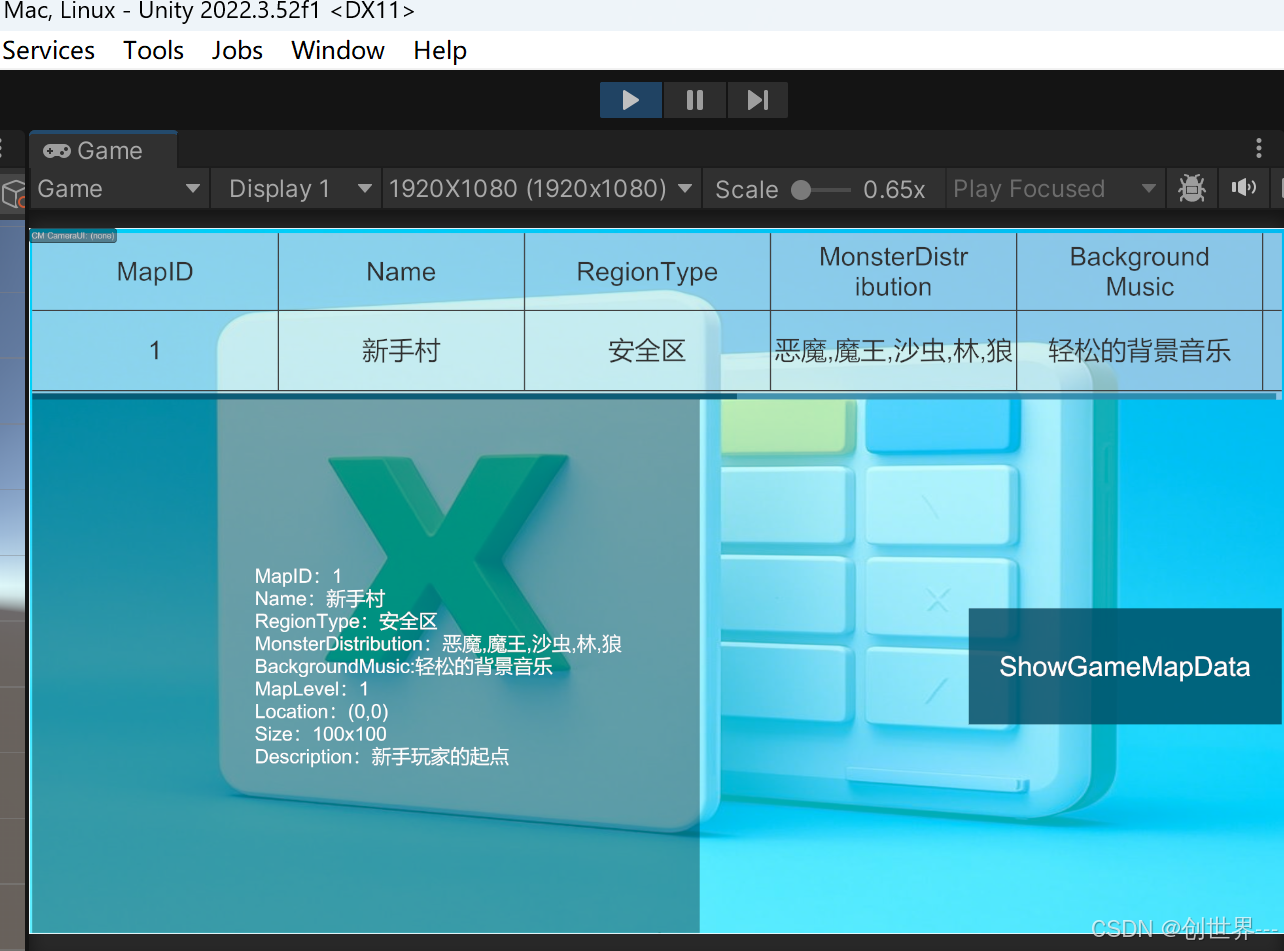Open the Help menu
The width and height of the screenshot is (1284, 951).
pos(440,50)
